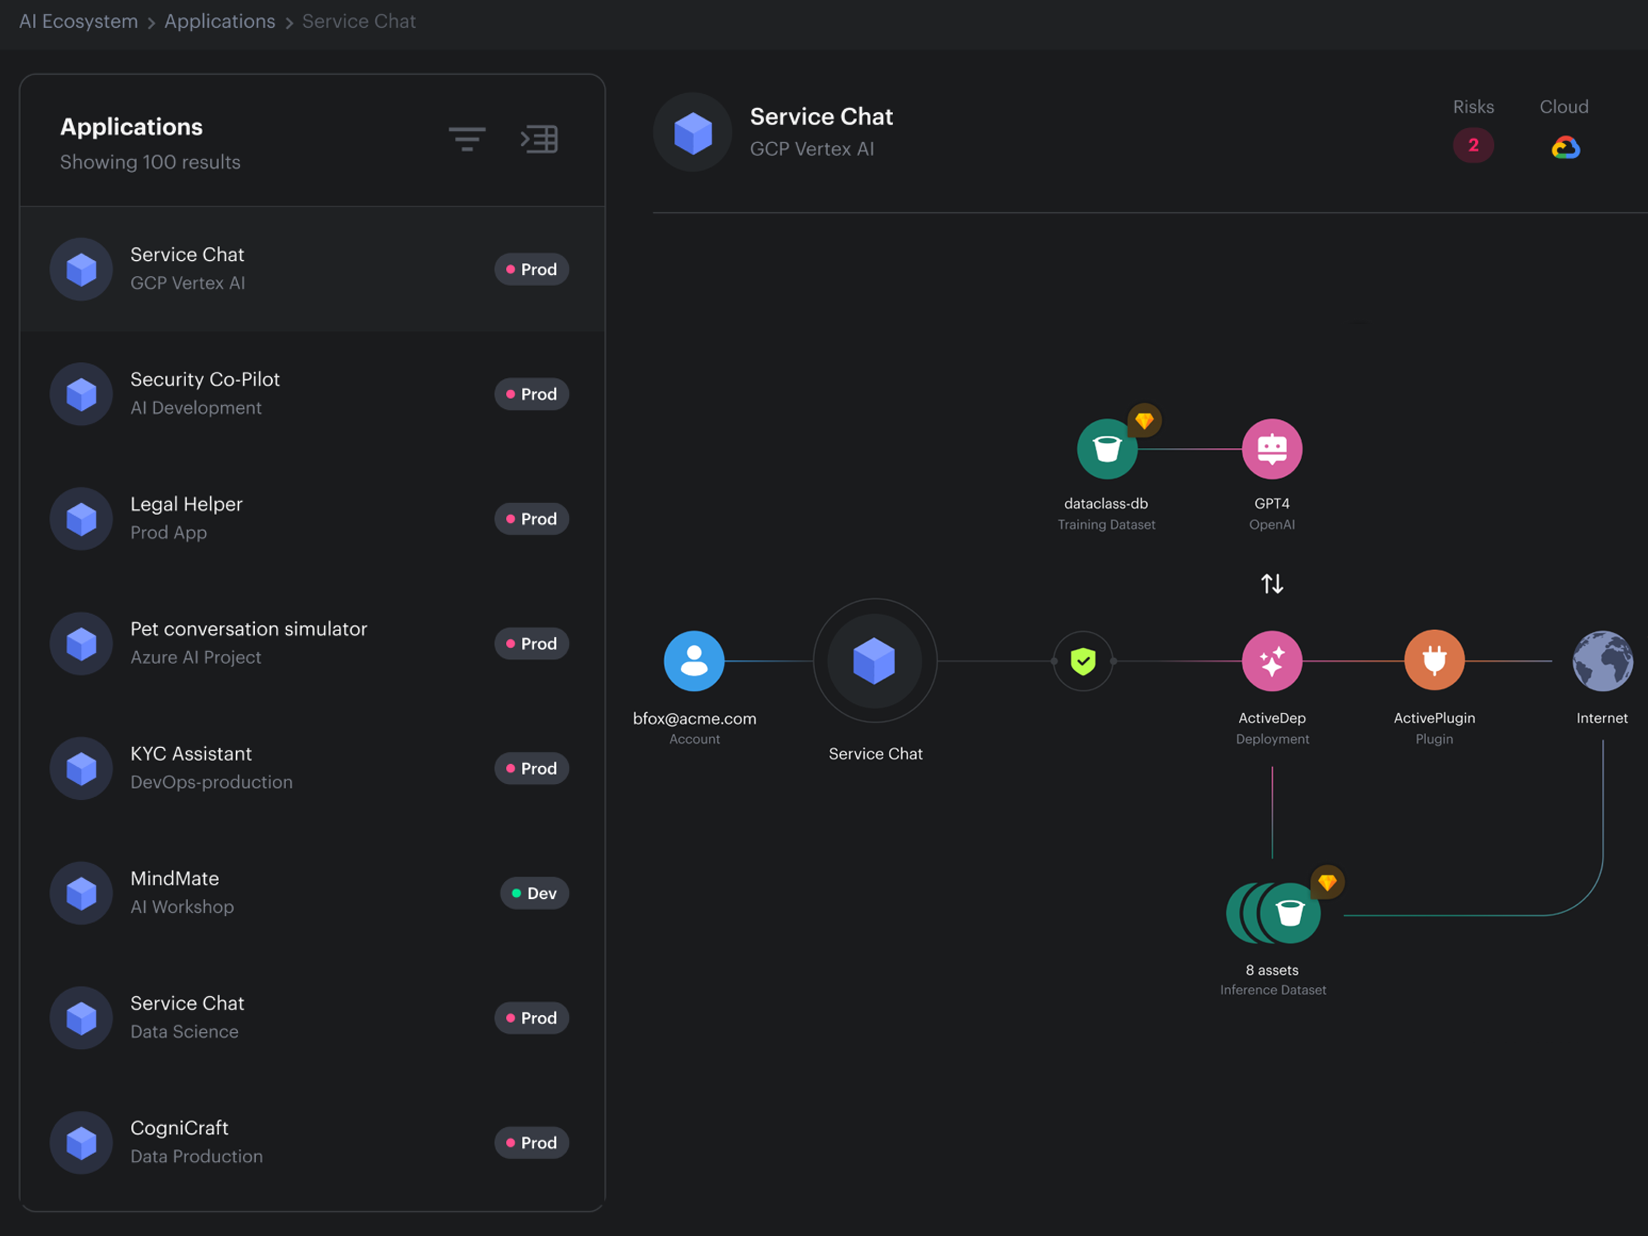Expand the Service Chat node in the graph
Image resolution: width=1648 pixels, height=1236 pixels.
(x=875, y=660)
